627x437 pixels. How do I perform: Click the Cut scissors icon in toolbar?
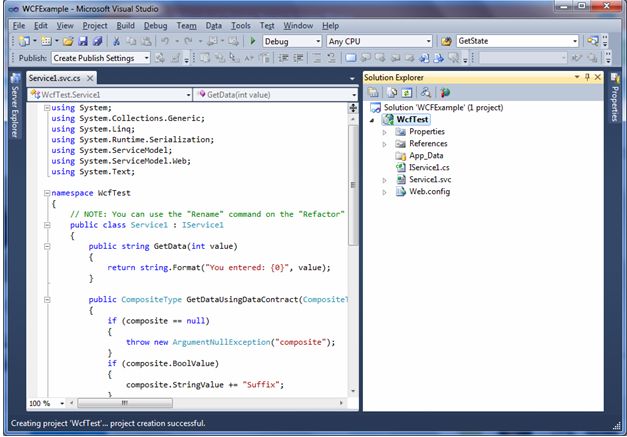tap(116, 42)
